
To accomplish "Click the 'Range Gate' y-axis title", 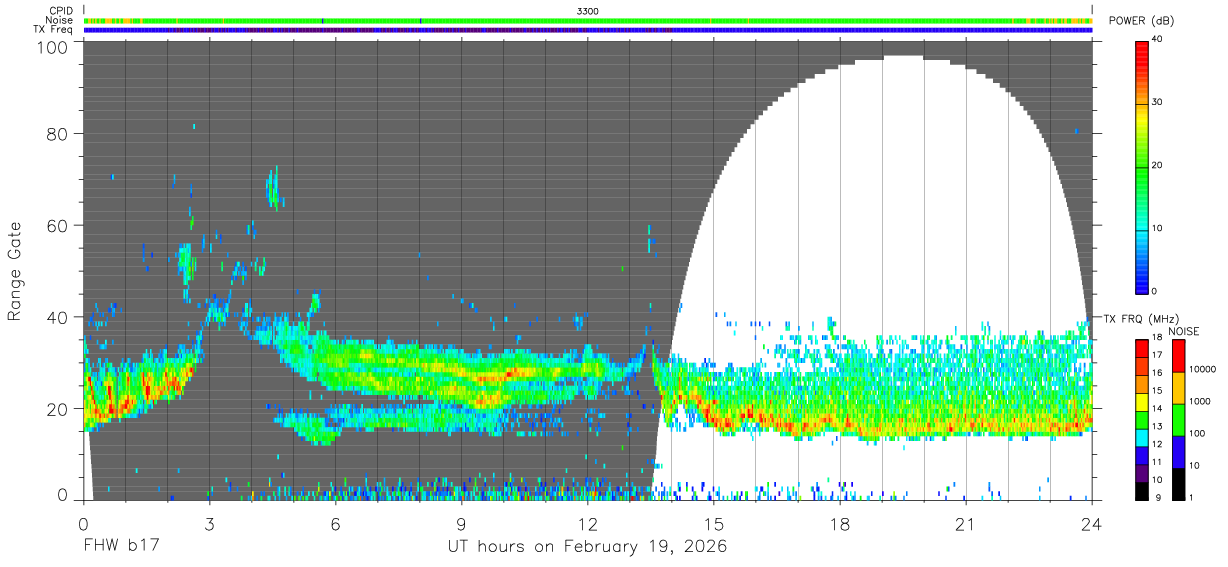I will point(15,271).
